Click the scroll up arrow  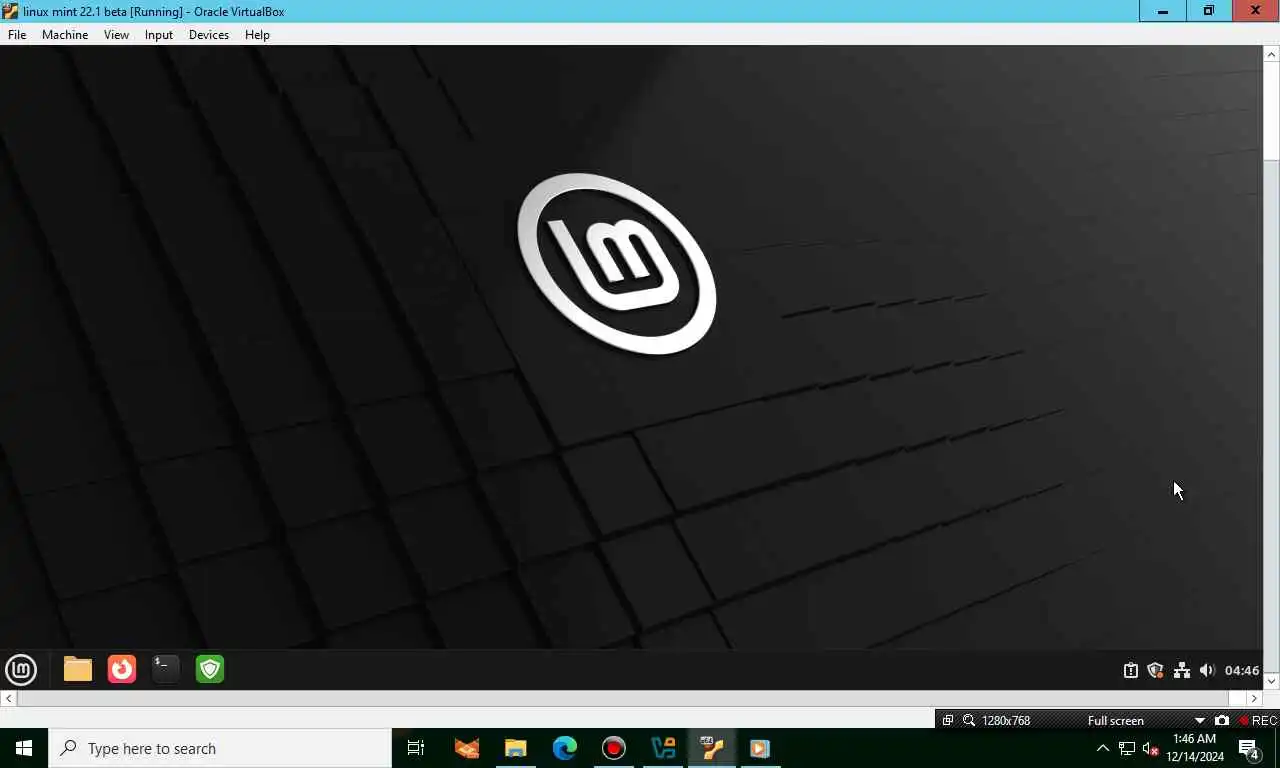(1271, 53)
